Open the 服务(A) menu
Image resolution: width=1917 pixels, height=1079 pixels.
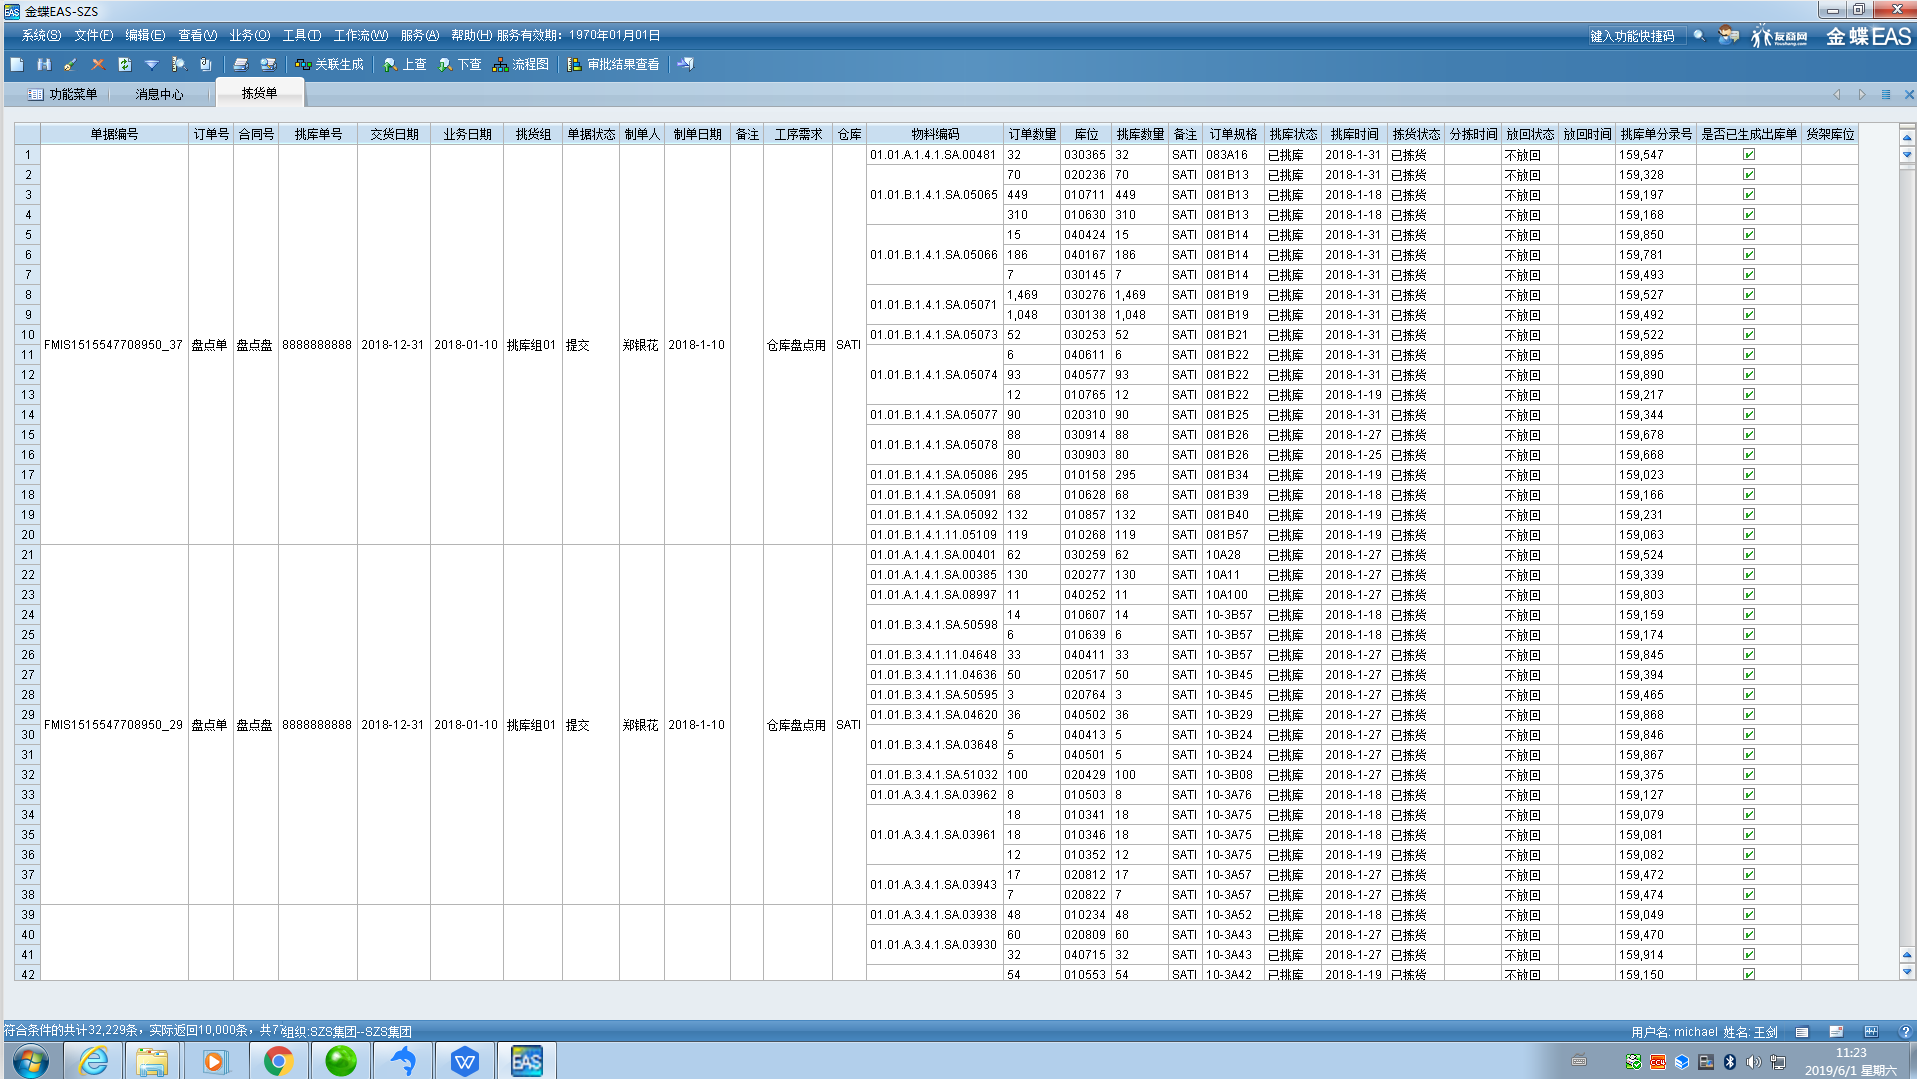[419, 35]
